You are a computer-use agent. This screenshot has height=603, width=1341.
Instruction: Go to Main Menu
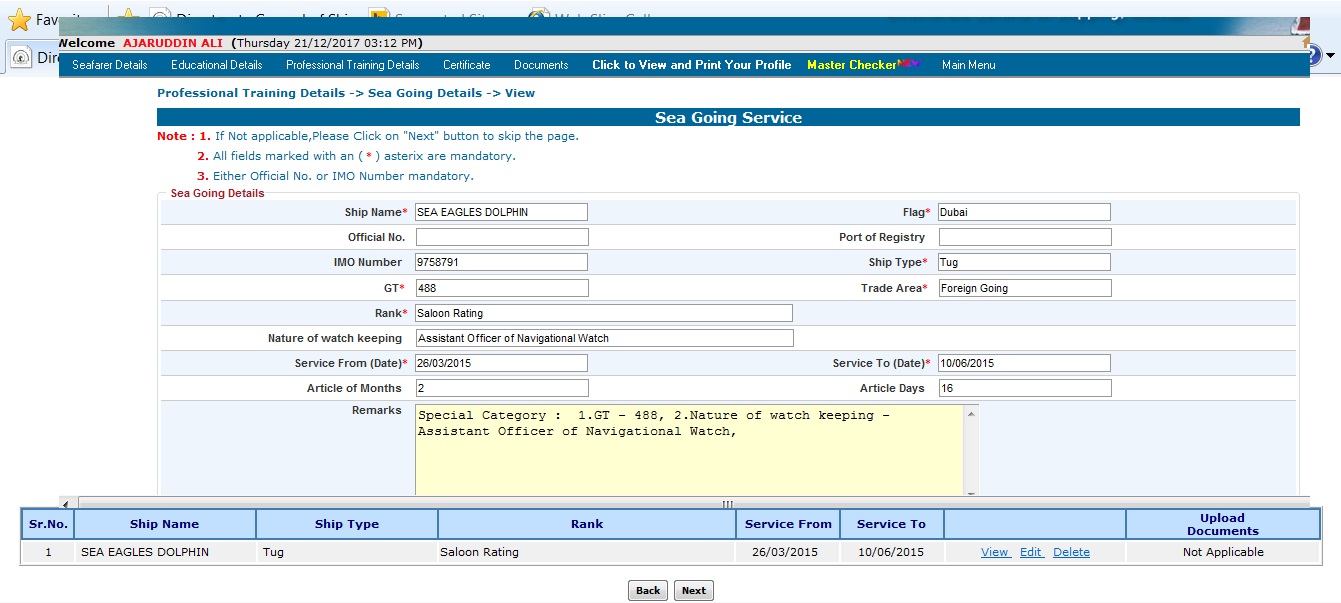point(968,65)
